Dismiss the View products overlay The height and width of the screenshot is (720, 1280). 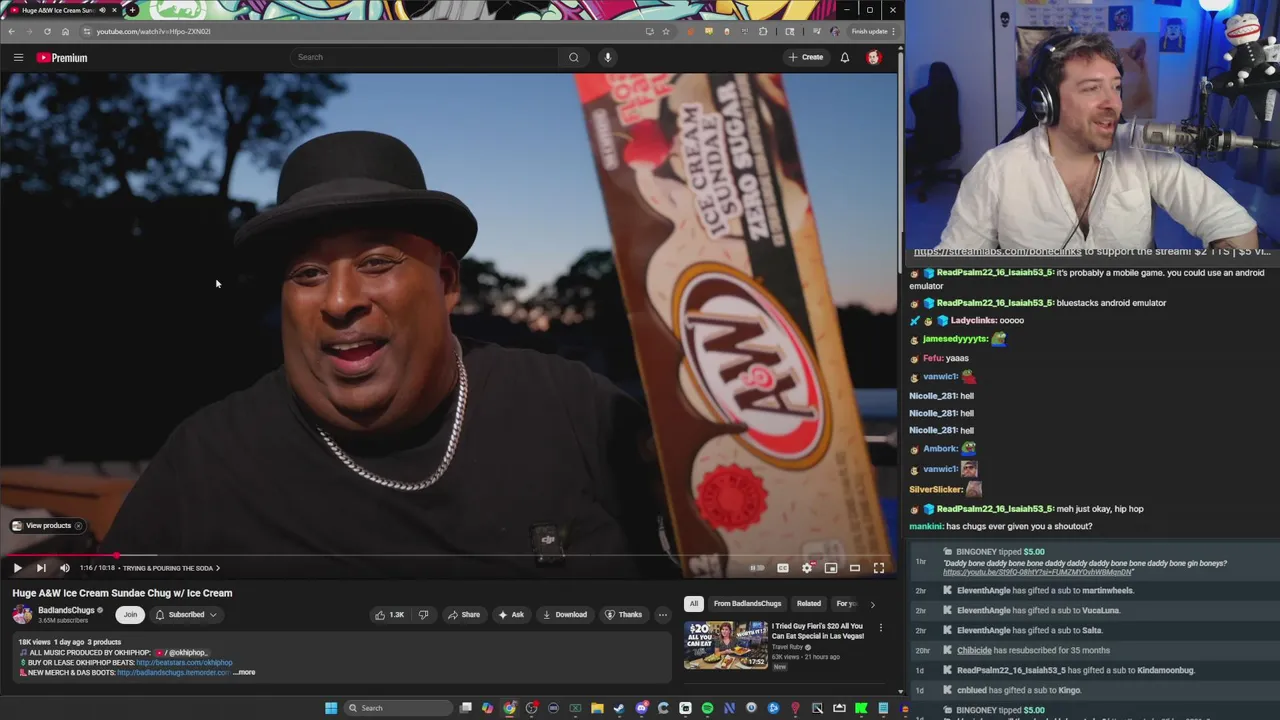coord(78,526)
